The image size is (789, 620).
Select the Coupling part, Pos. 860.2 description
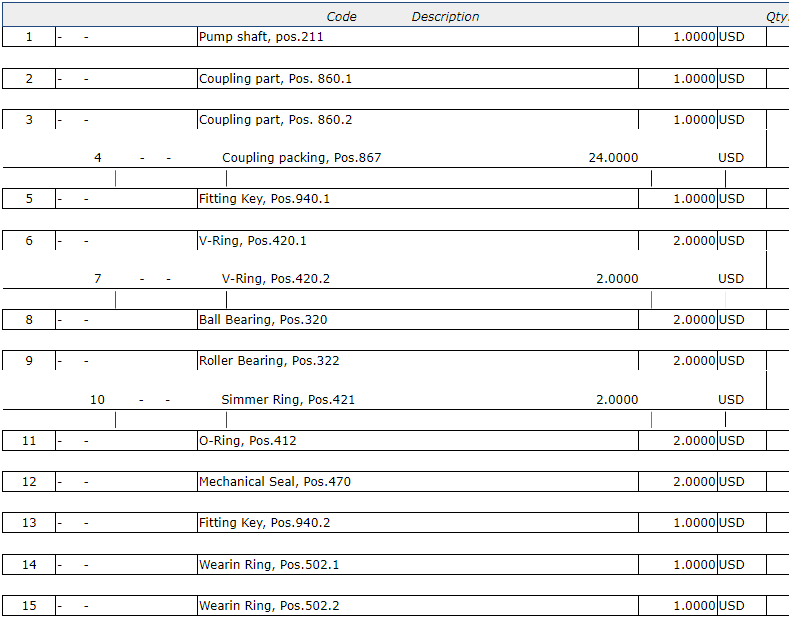point(275,120)
